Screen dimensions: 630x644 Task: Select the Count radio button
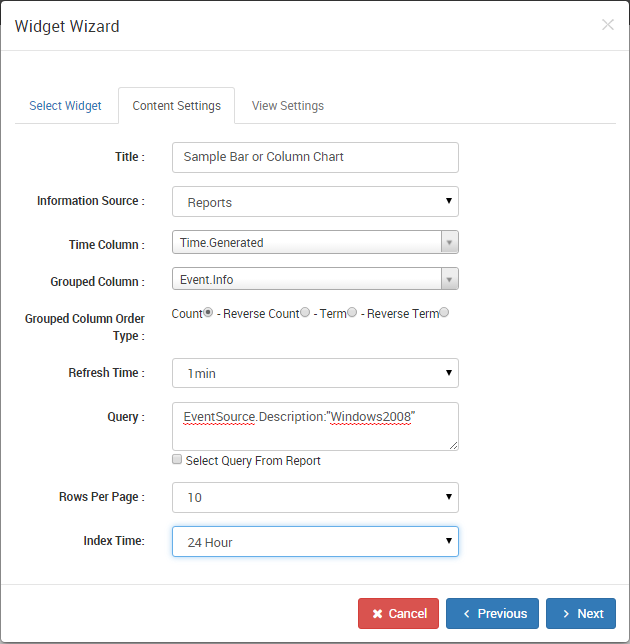[x=208, y=313]
